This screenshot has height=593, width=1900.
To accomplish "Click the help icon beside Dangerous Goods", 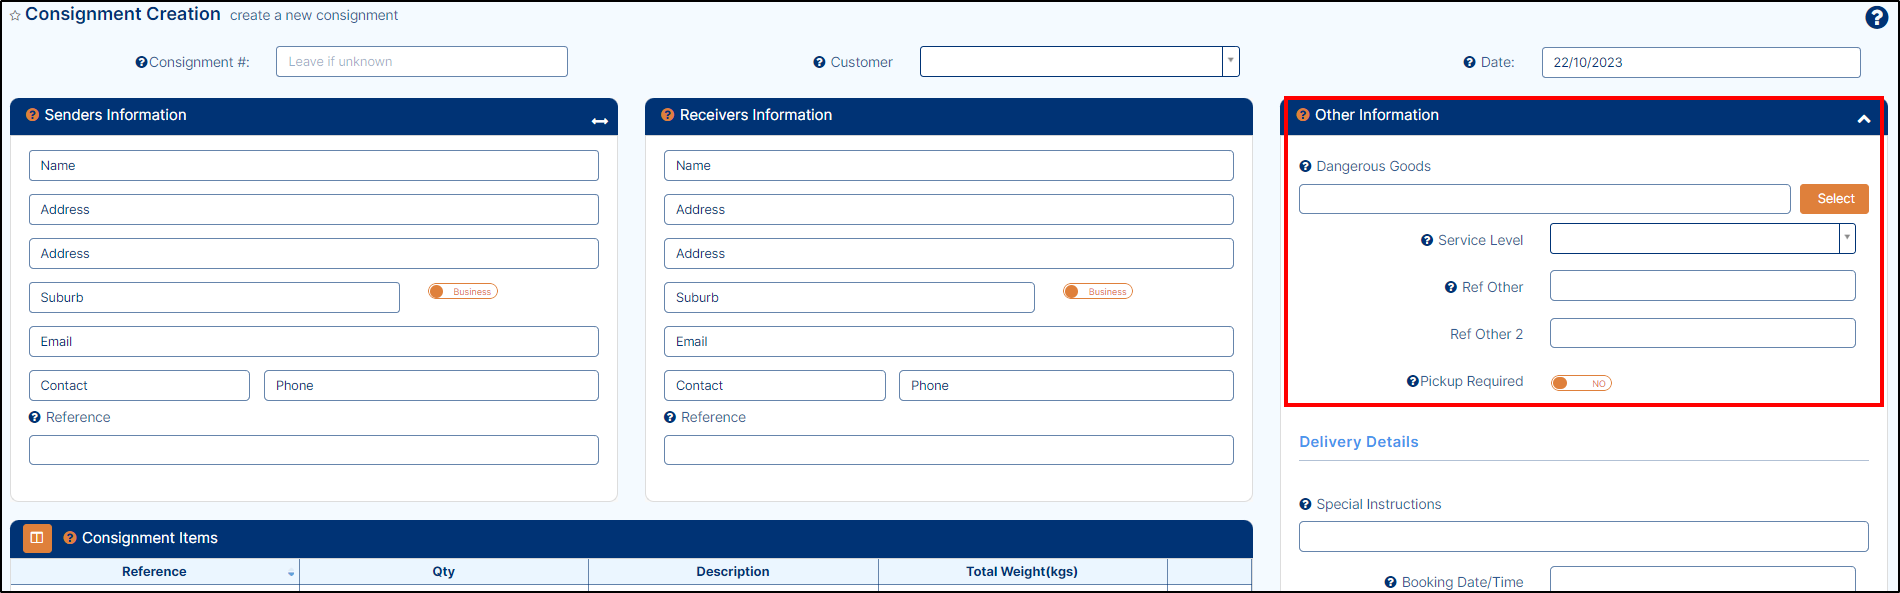I will (x=1305, y=167).
